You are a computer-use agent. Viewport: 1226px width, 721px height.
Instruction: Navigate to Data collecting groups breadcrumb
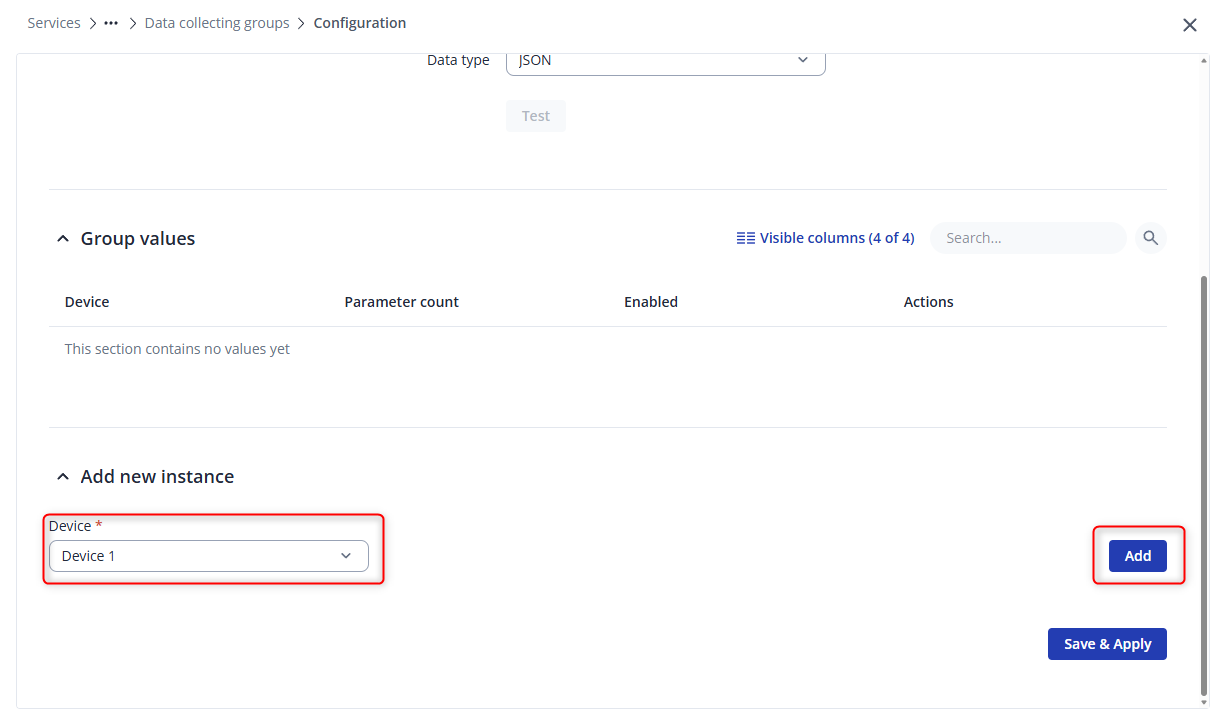(217, 23)
